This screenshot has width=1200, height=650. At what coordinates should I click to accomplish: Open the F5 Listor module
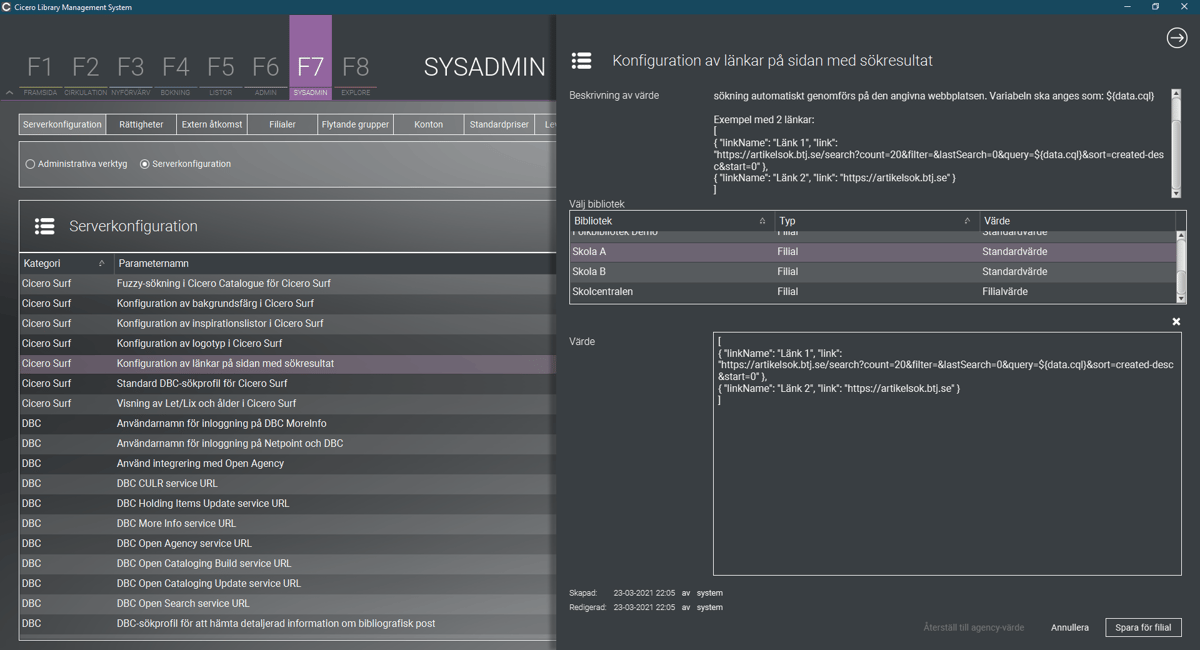point(221,74)
